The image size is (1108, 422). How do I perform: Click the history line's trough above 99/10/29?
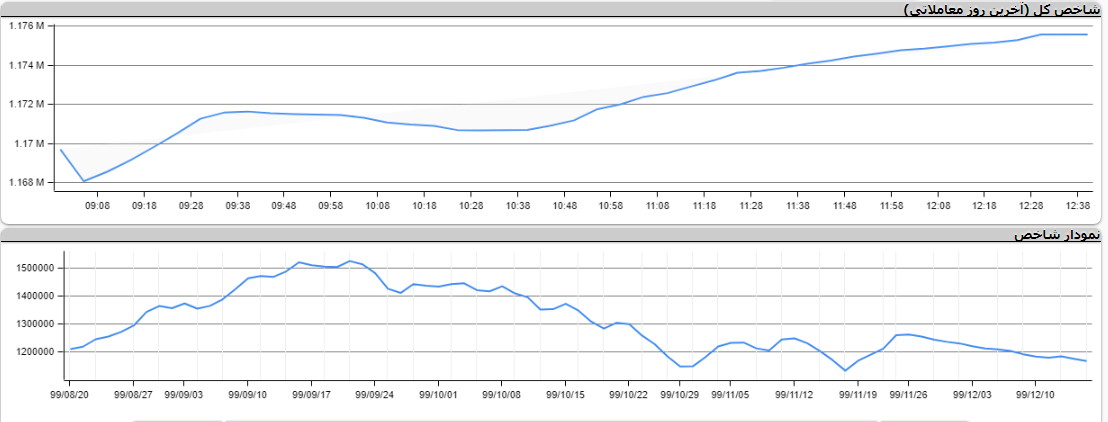coord(681,366)
